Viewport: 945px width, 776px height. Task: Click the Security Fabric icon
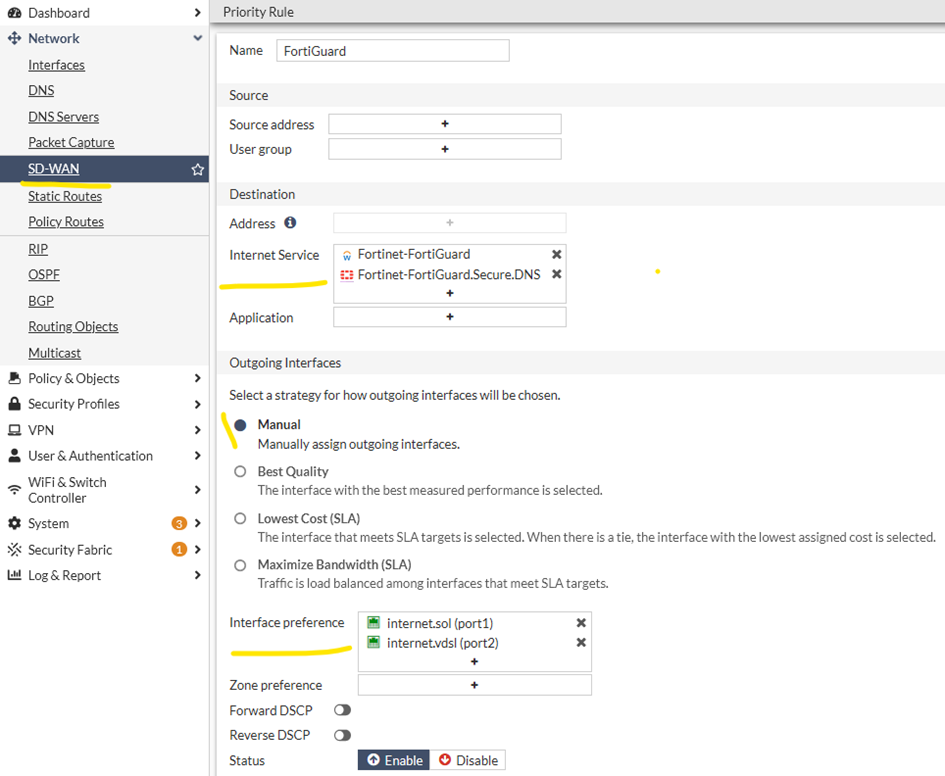[x=14, y=549]
